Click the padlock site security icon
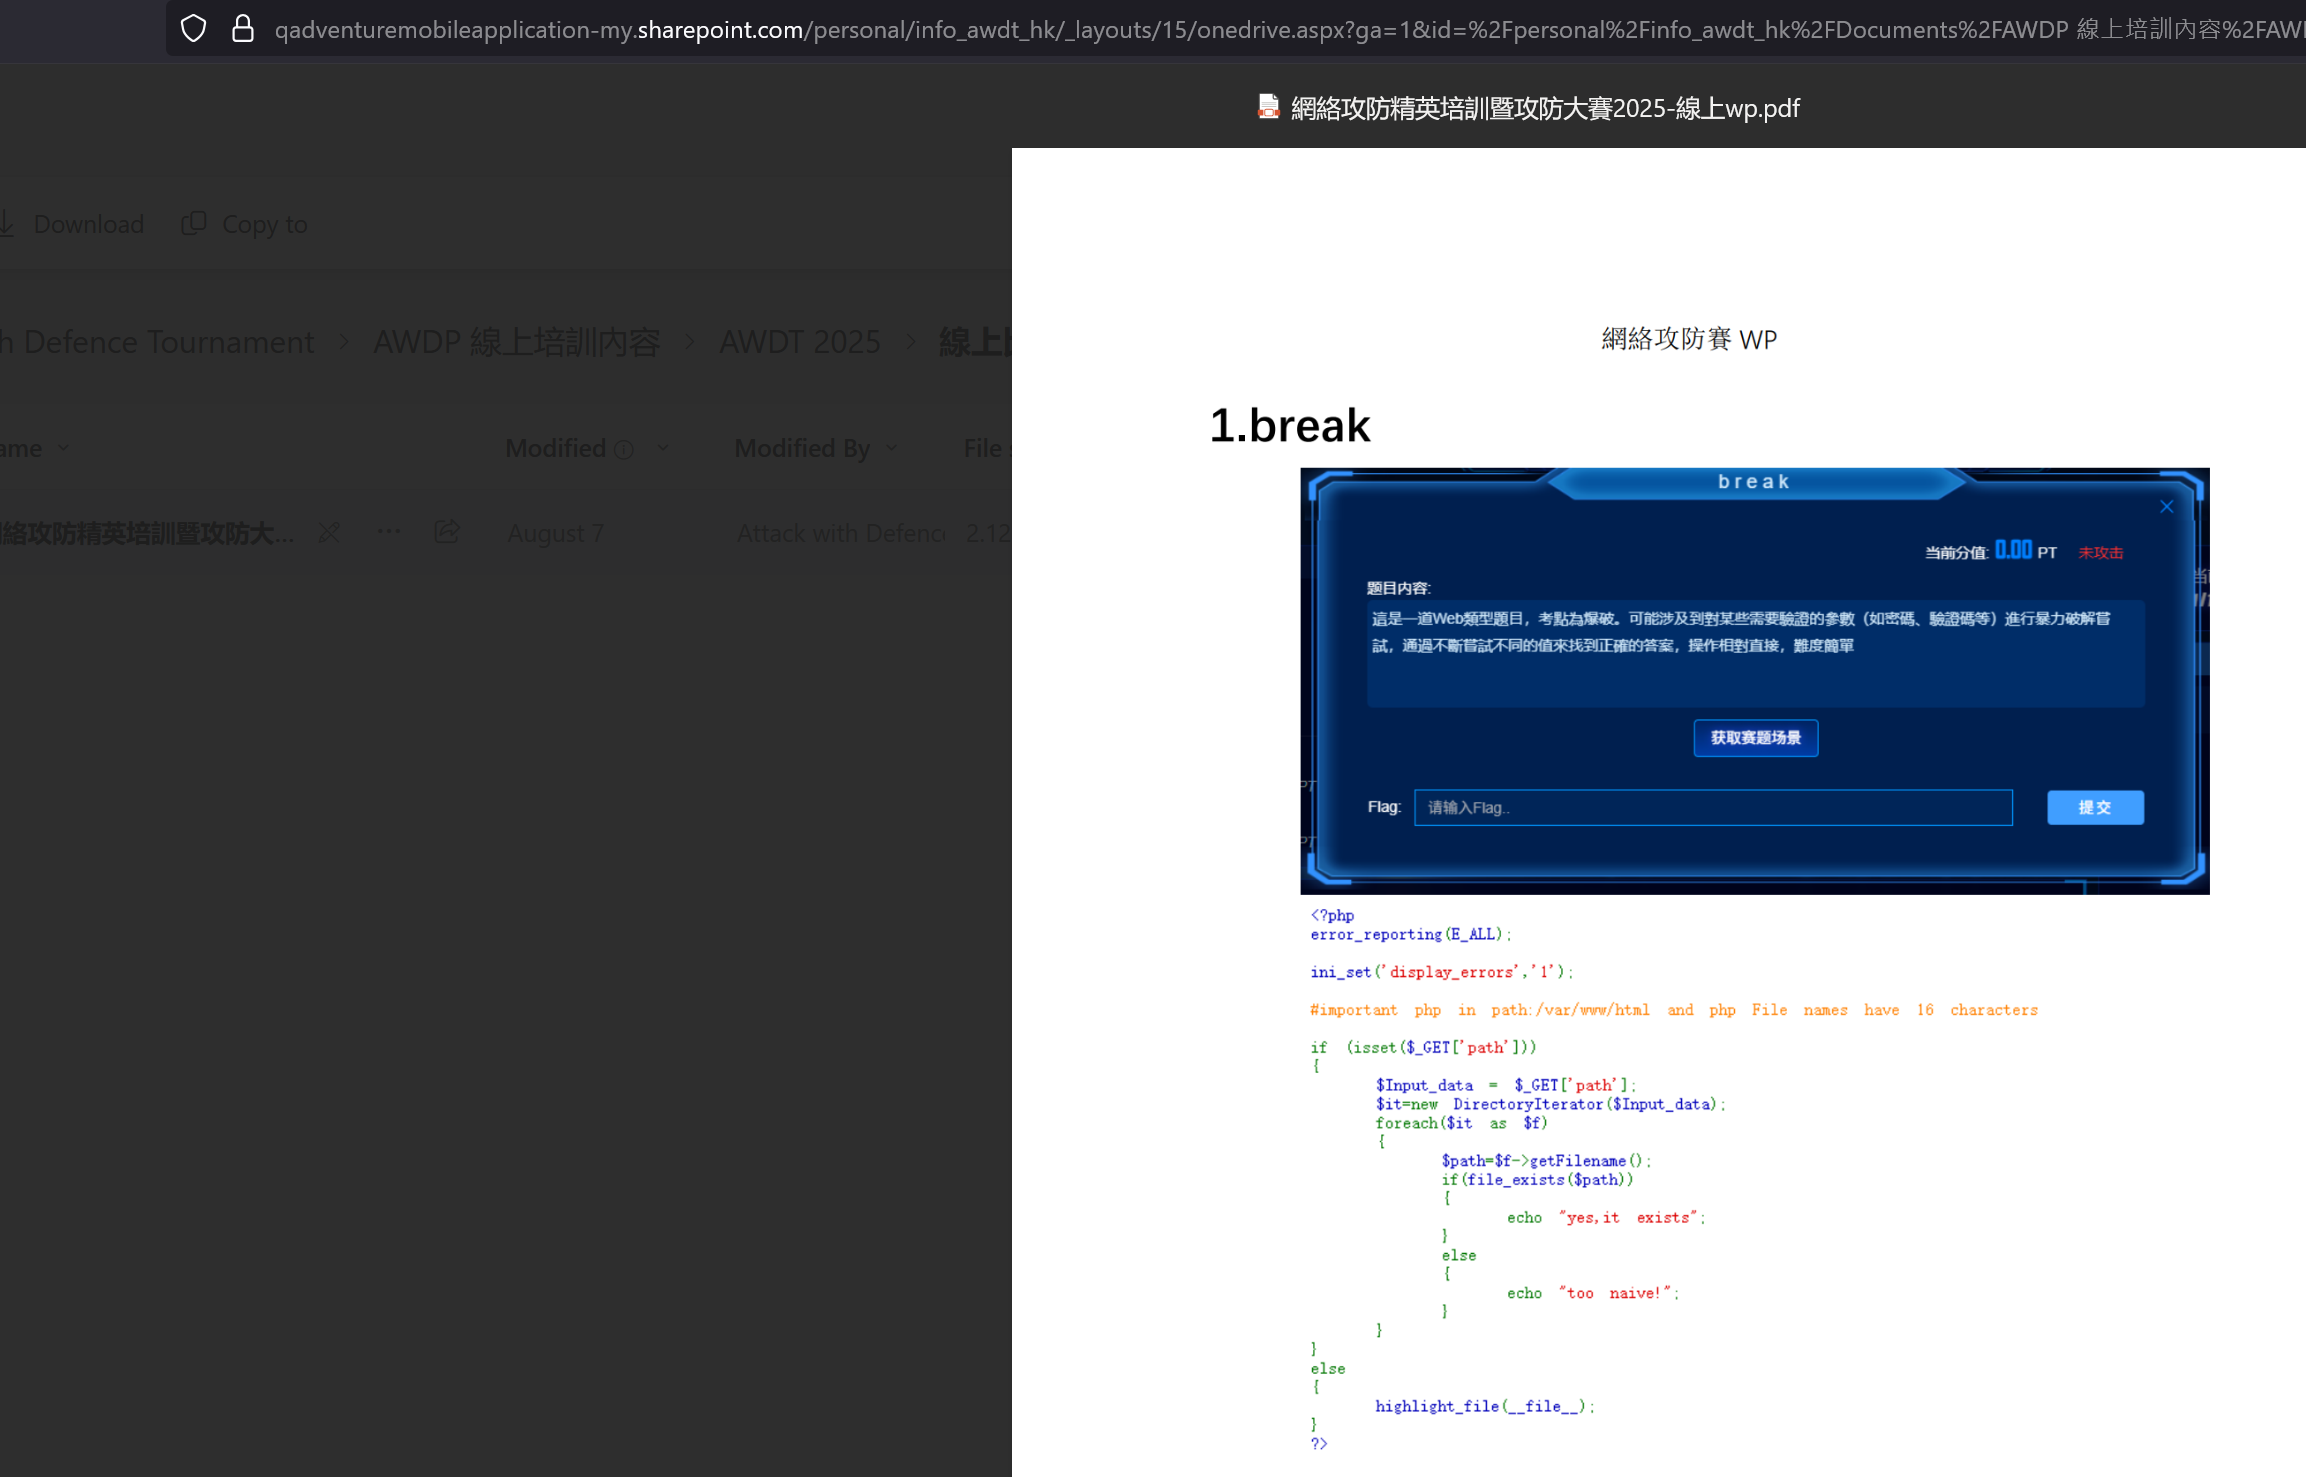The width and height of the screenshot is (2306, 1477). (x=242, y=29)
